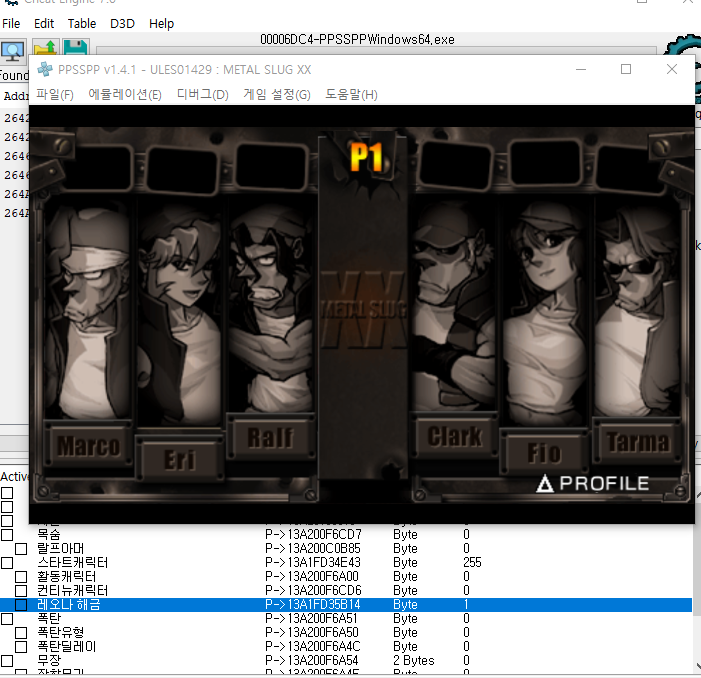
Task: Click address P->13A200F6A50 of 폭탄유형
Action: click(x=312, y=633)
